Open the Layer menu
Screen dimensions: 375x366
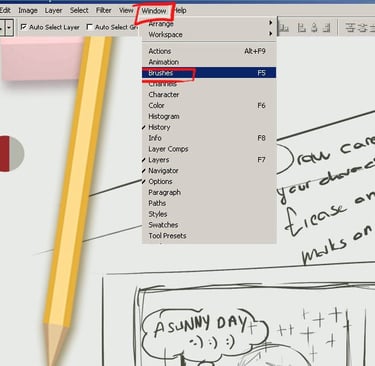coord(53,11)
